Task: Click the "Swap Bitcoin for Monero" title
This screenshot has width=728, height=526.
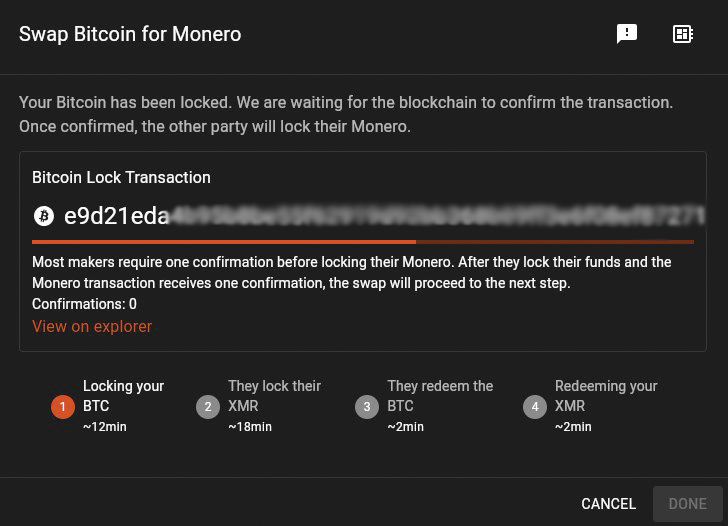Action: point(130,34)
